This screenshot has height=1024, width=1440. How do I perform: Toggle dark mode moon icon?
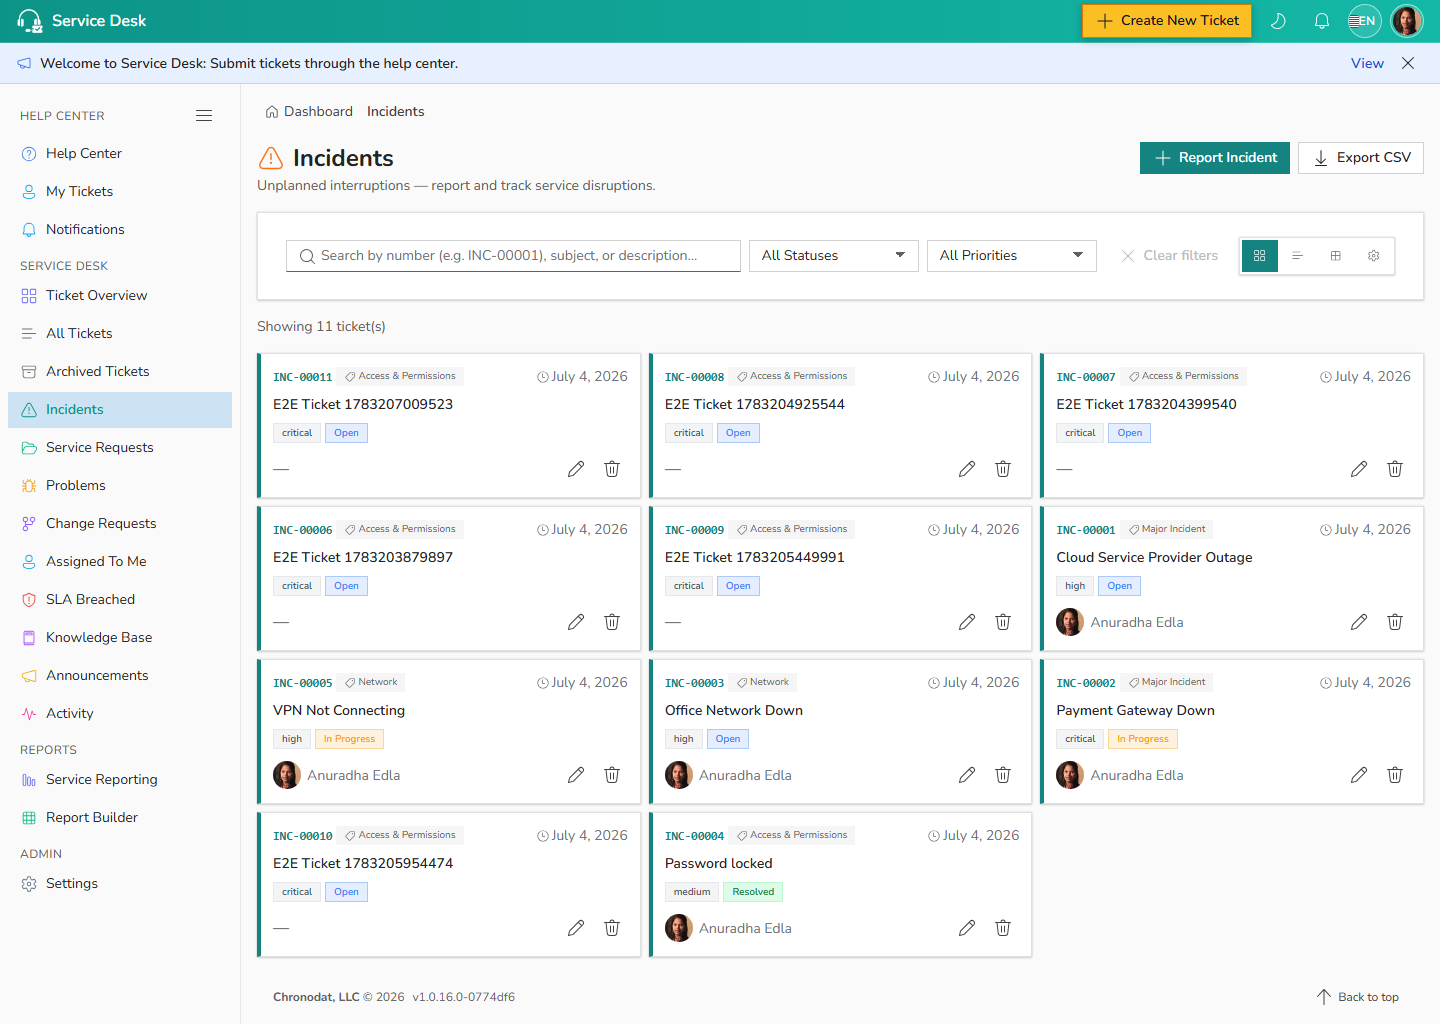click(x=1278, y=21)
